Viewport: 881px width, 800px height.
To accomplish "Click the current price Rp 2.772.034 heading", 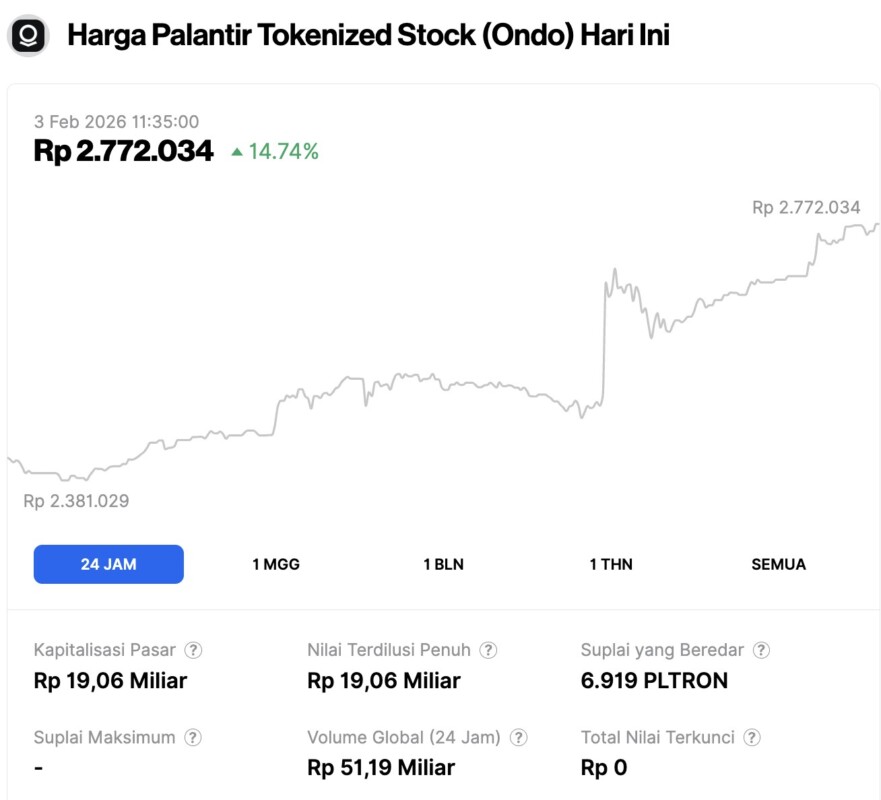I will [x=124, y=151].
